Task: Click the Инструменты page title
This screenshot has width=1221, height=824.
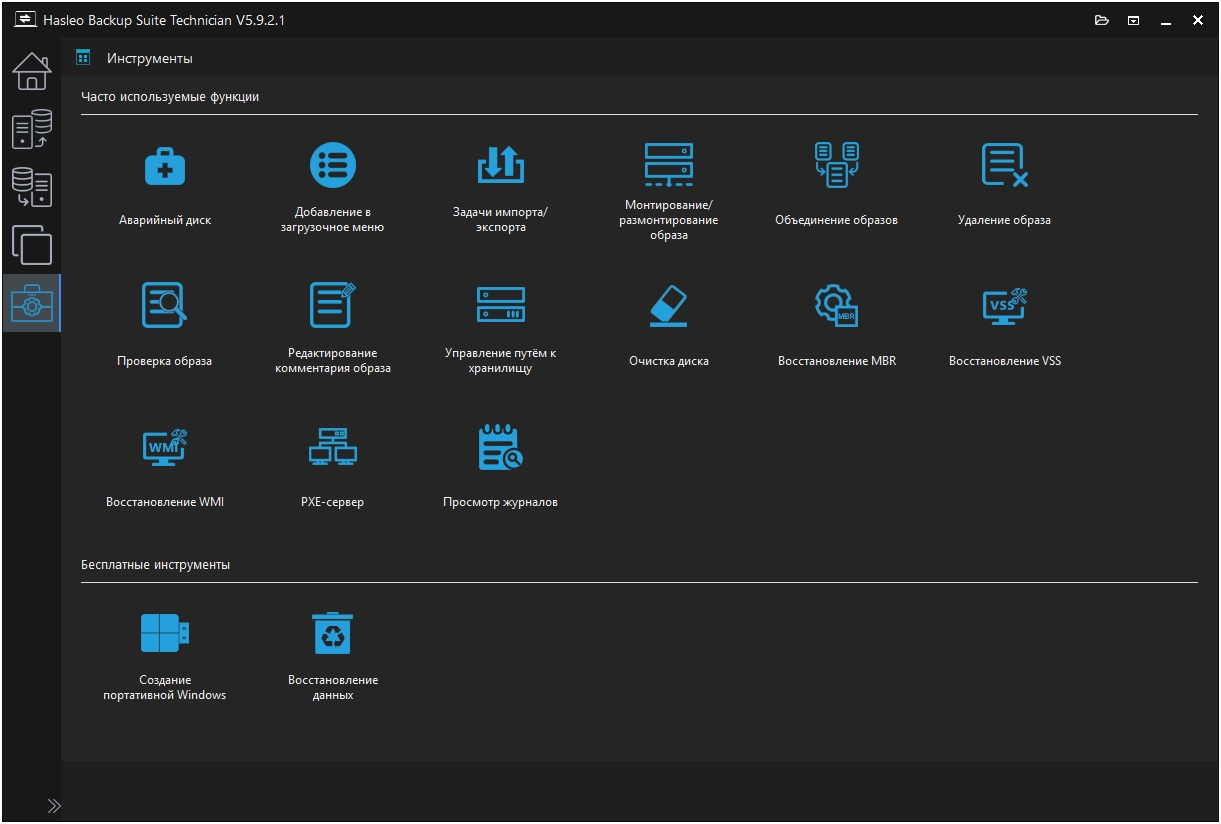Action: (x=150, y=59)
